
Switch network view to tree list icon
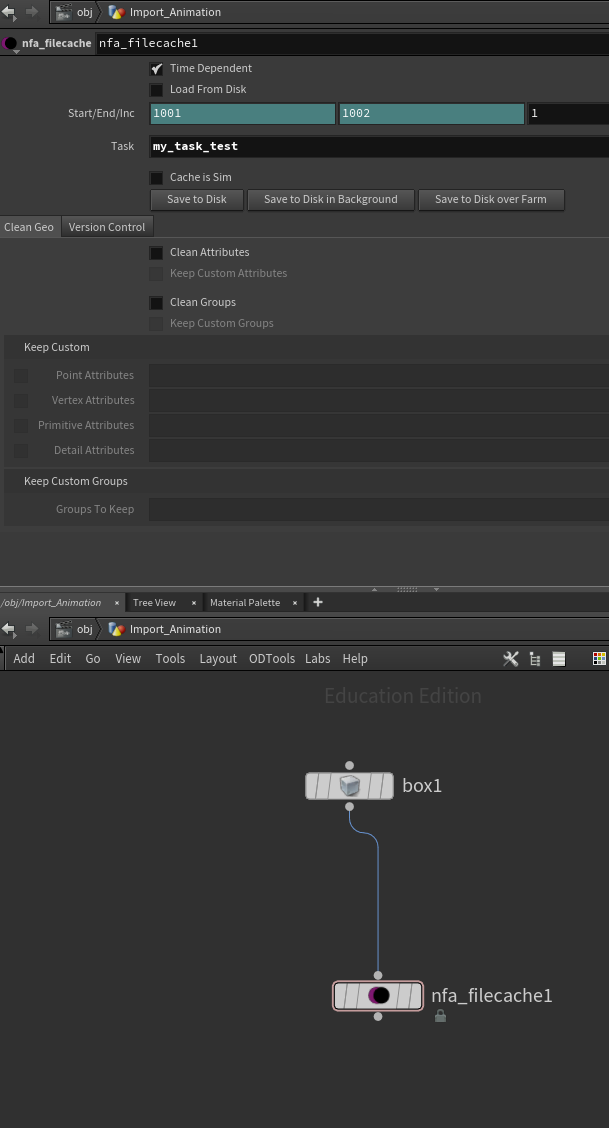coord(535,659)
